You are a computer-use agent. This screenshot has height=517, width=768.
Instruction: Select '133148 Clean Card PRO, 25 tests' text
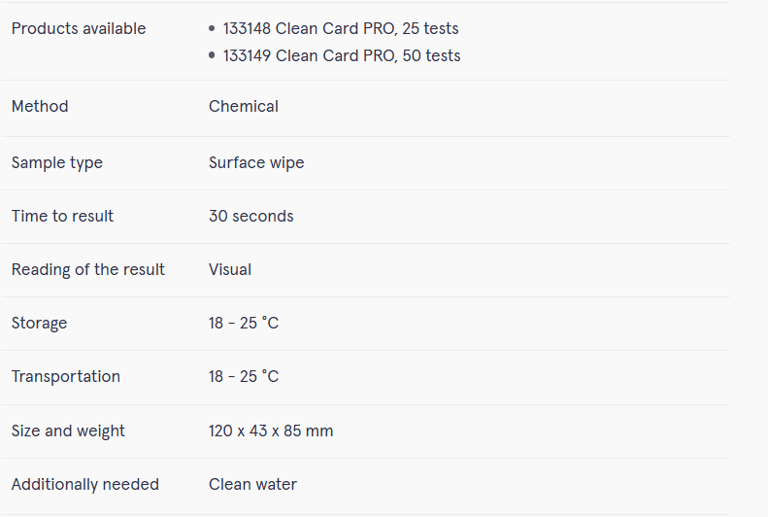[340, 29]
